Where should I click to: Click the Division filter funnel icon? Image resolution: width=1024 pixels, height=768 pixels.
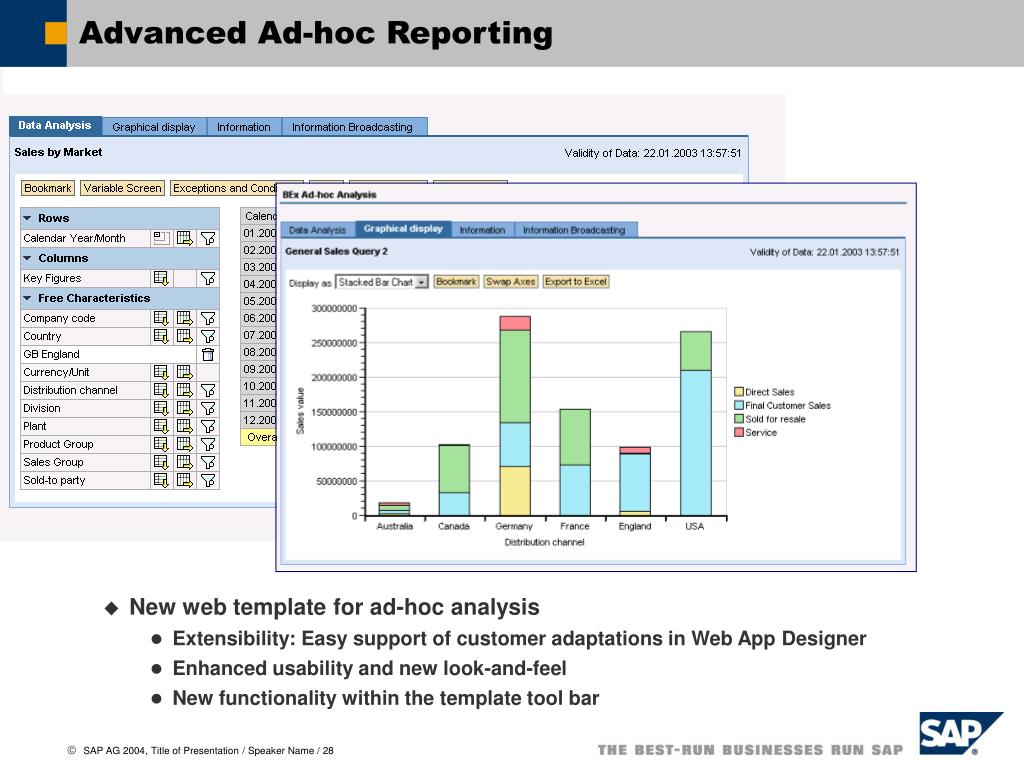[x=208, y=408]
